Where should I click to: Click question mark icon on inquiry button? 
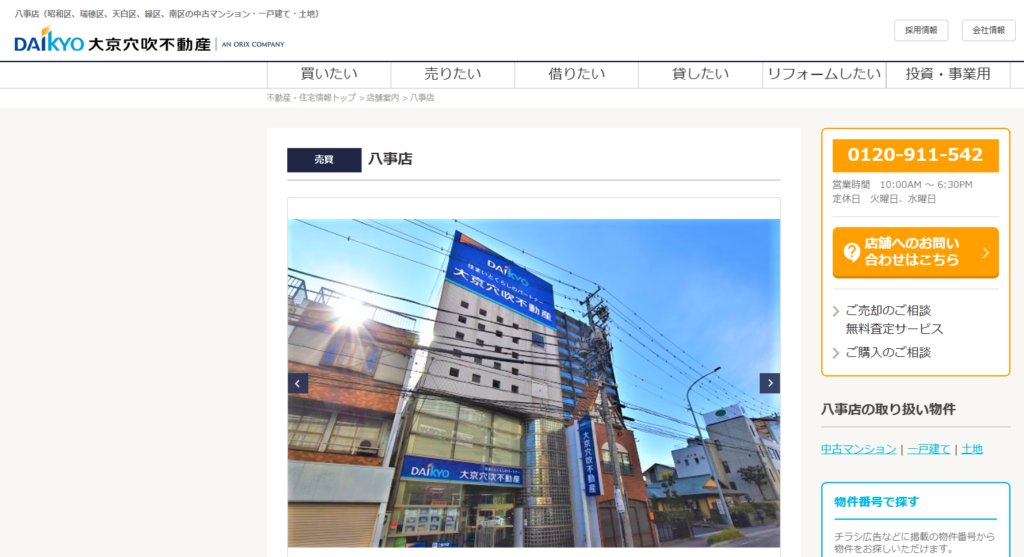pos(852,252)
